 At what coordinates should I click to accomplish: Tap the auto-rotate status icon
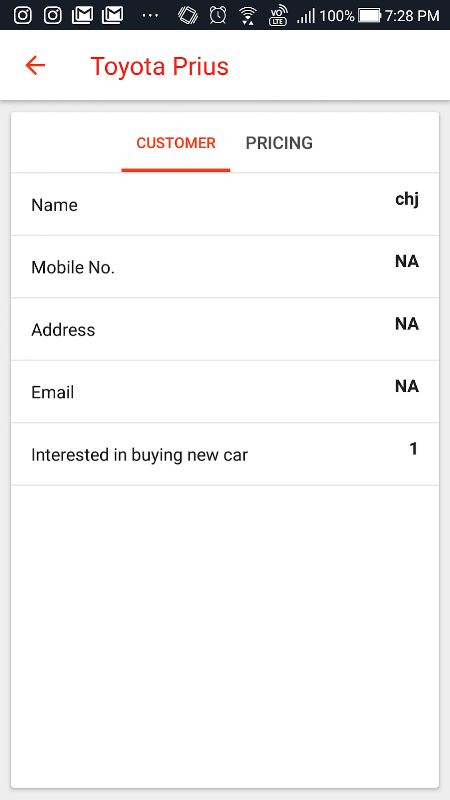[187, 15]
